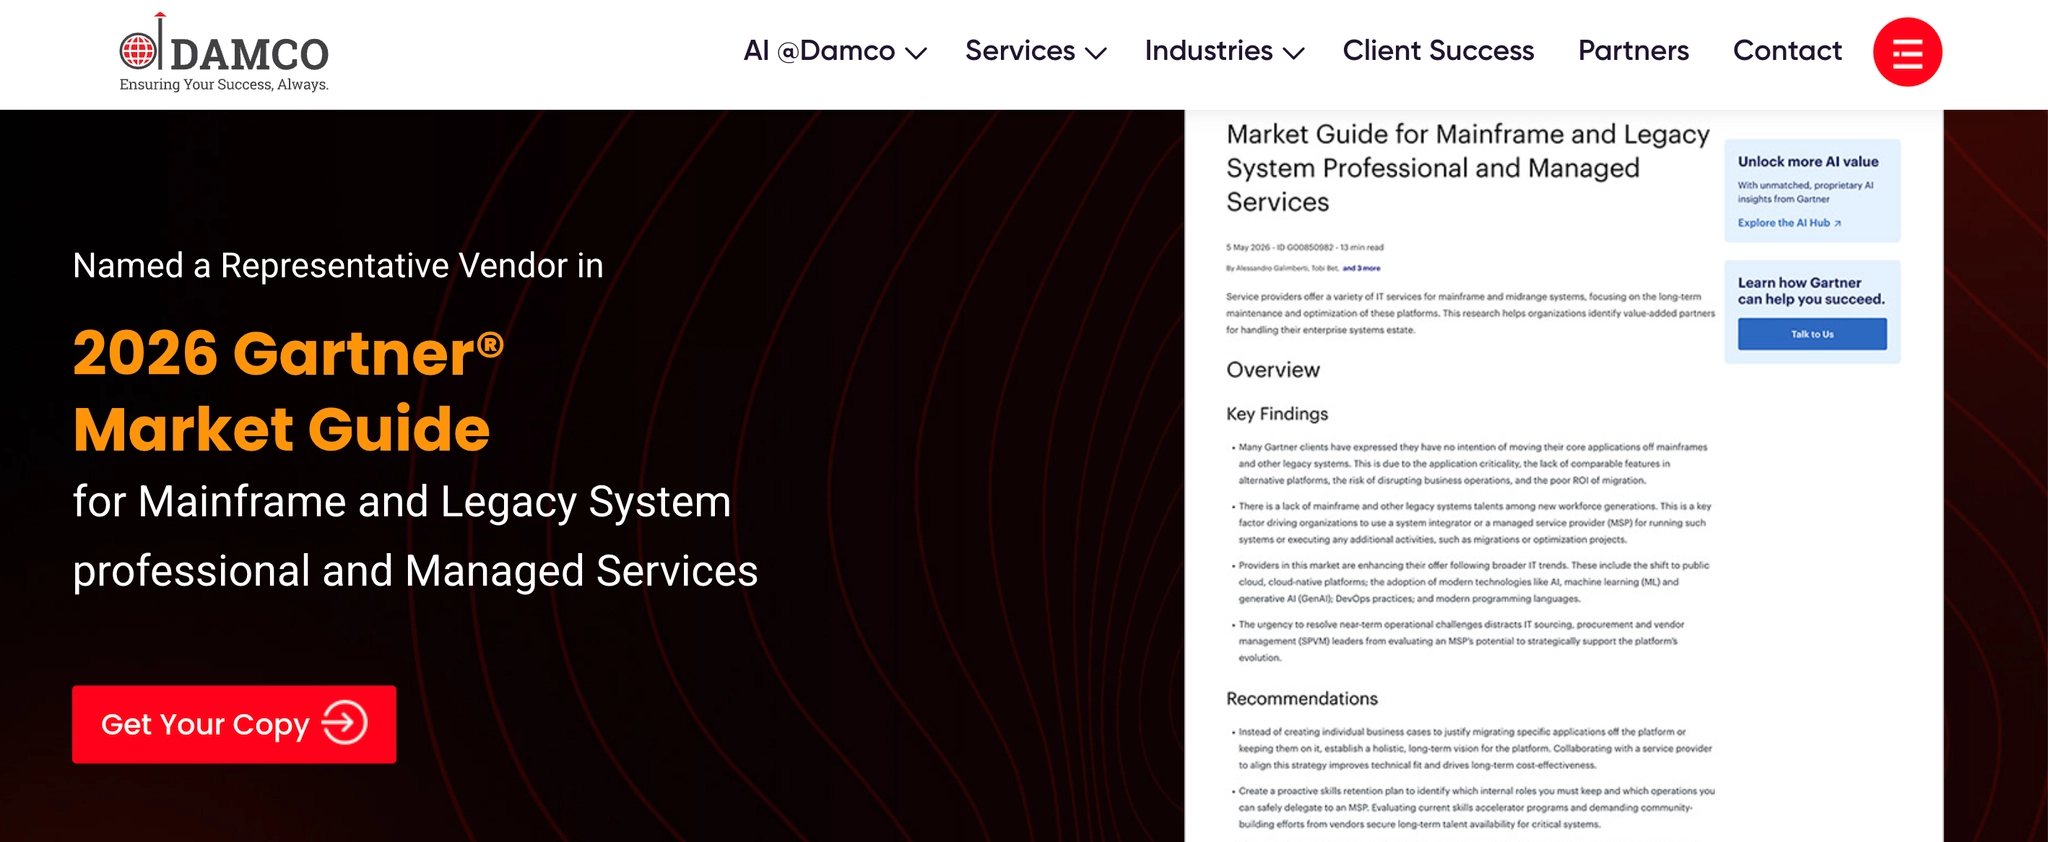Click the 'Unlock more AI value' card heading

point(1808,161)
